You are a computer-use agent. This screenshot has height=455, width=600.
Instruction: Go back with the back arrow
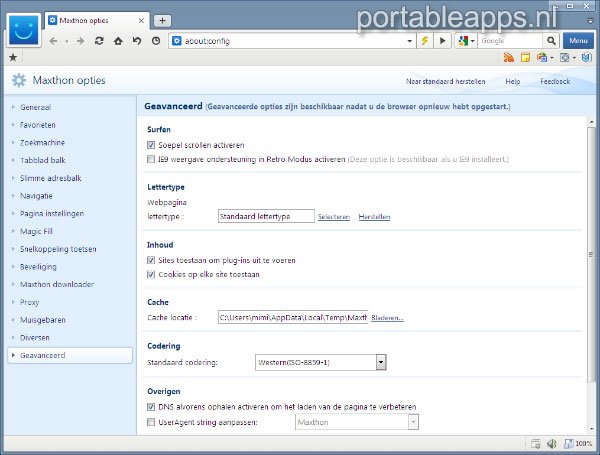click(x=54, y=41)
